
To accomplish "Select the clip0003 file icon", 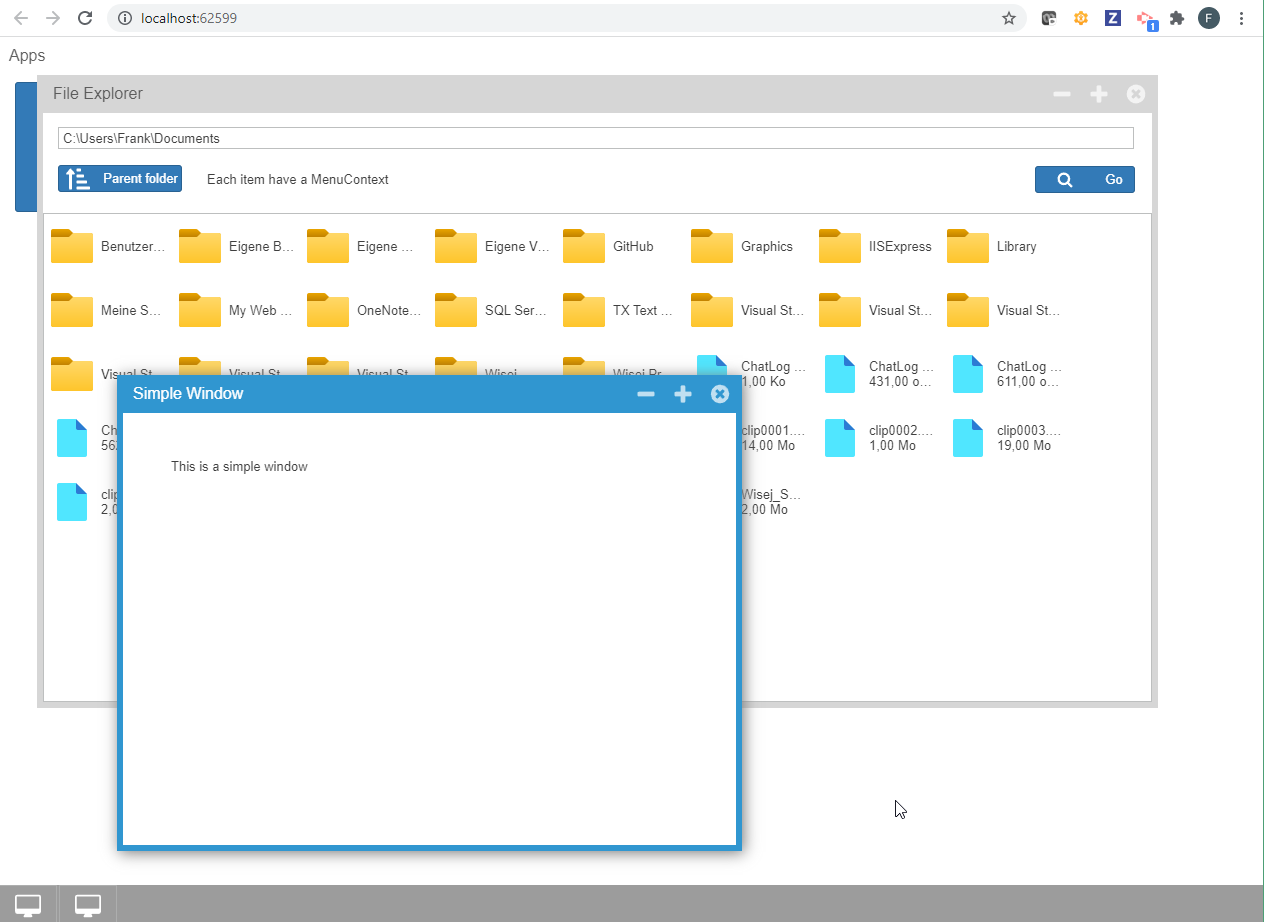I will pos(968,438).
